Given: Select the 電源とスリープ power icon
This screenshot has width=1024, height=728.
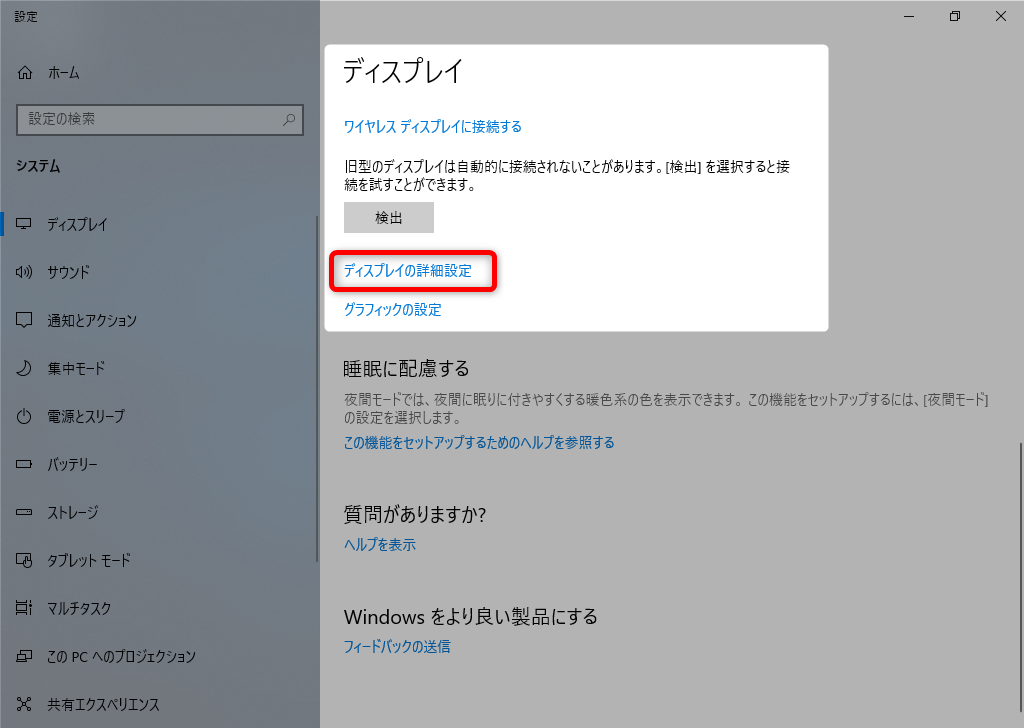Looking at the screenshot, I should 23,416.
